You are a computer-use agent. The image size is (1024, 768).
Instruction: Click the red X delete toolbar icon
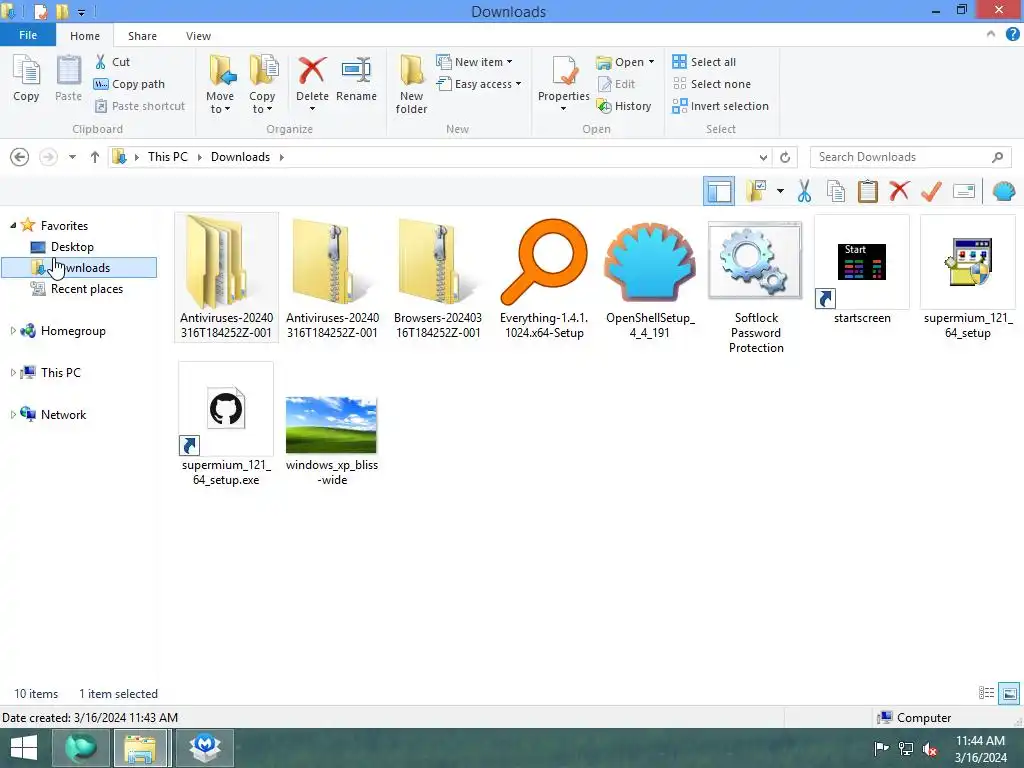pos(899,191)
